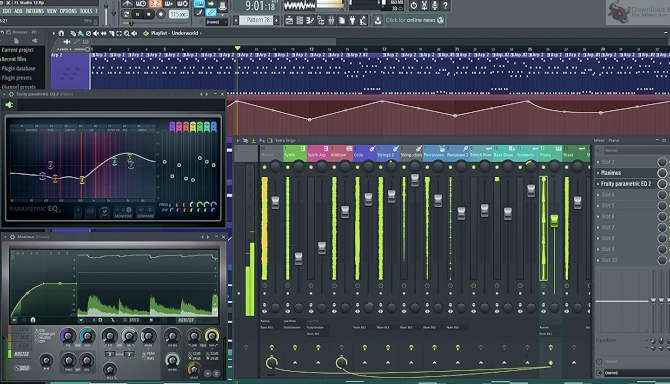This screenshot has height=384, width=670.
Task: Toggle pattern/song mode button beside play
Action: pos(126,14)
